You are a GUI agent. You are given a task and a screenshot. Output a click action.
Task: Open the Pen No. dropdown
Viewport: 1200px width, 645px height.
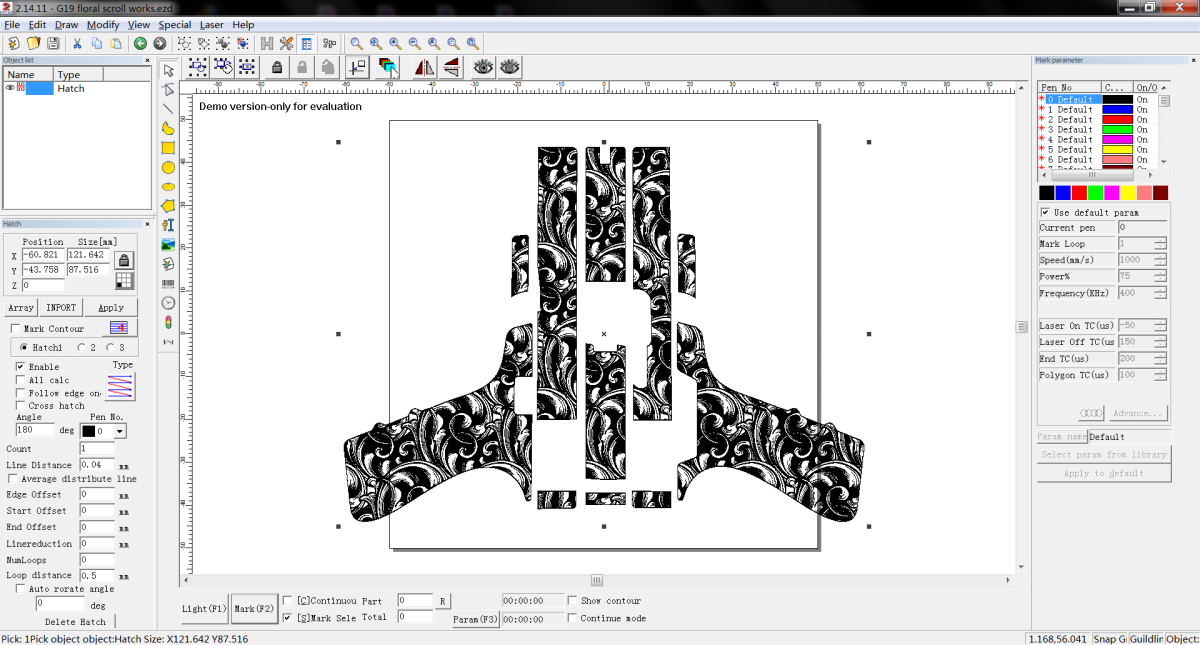[121, 431]
